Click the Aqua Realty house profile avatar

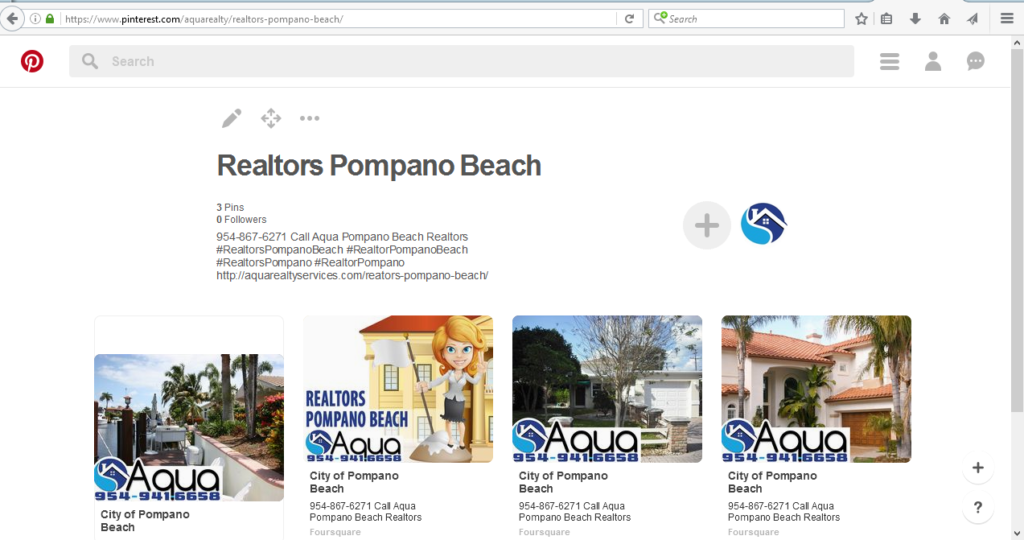point(764,225)
